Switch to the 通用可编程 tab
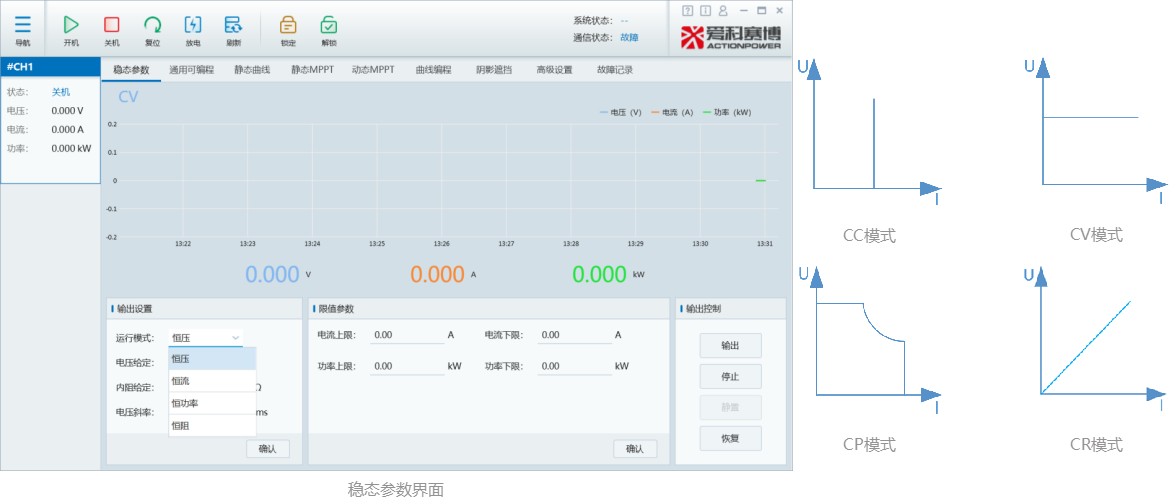 191,70
